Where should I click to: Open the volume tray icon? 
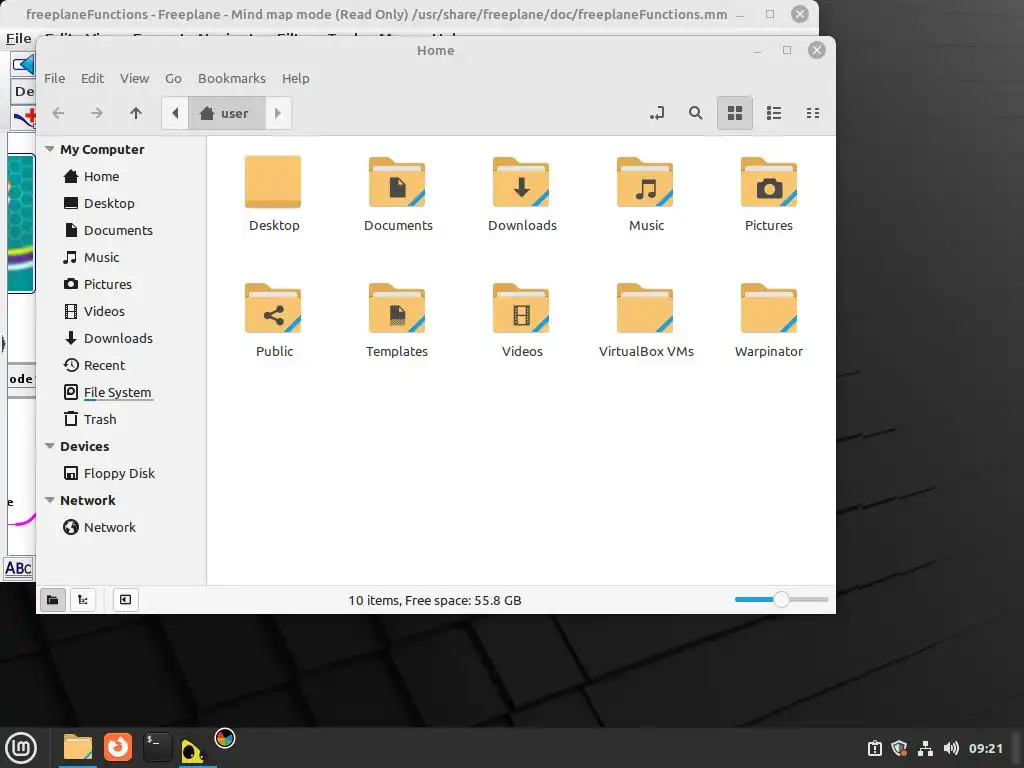[951, 748]
